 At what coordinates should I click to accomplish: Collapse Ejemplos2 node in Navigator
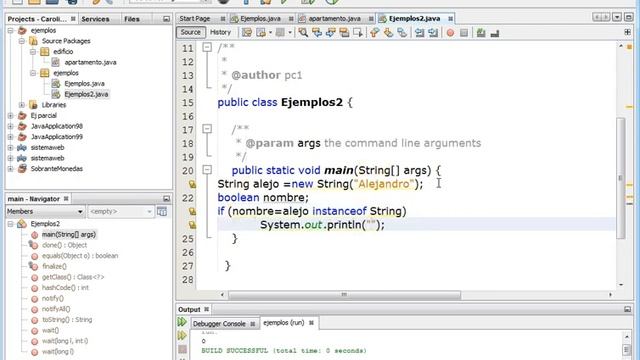[x=11, y=224]
